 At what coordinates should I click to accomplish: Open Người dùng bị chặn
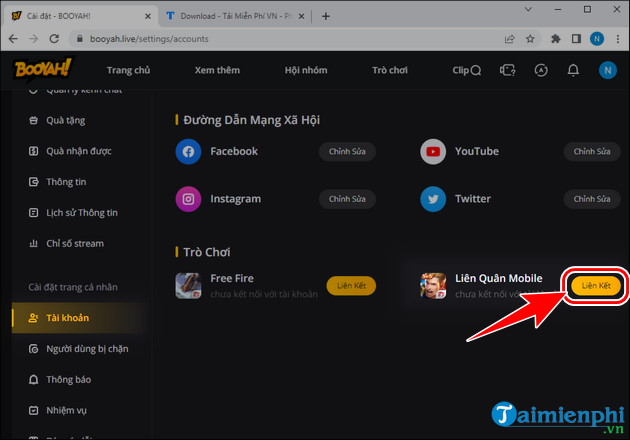coord(78,349)
